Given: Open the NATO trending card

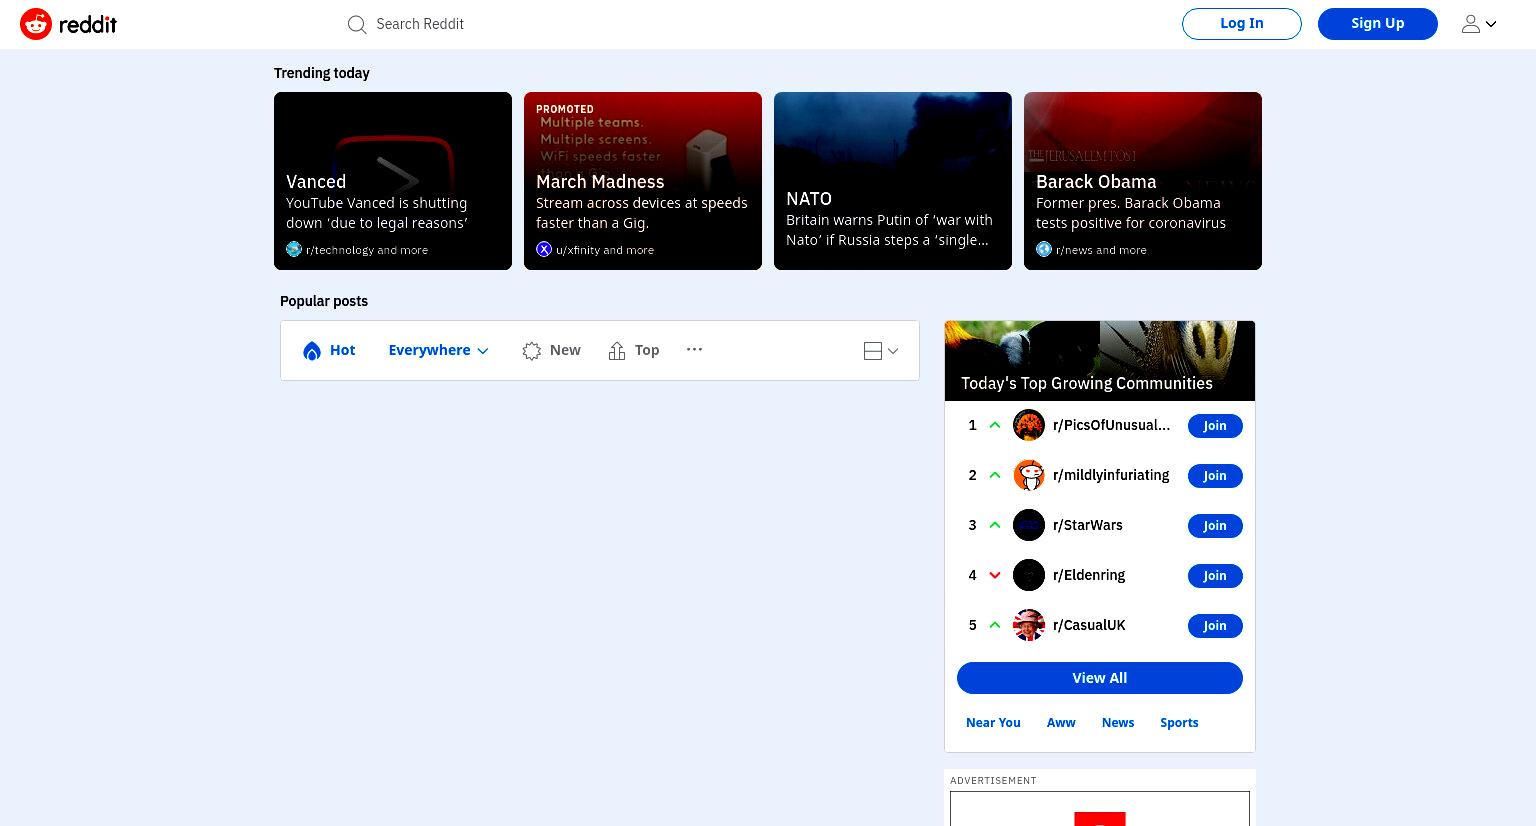Looking at the screenshot, I should coord(893,181).
